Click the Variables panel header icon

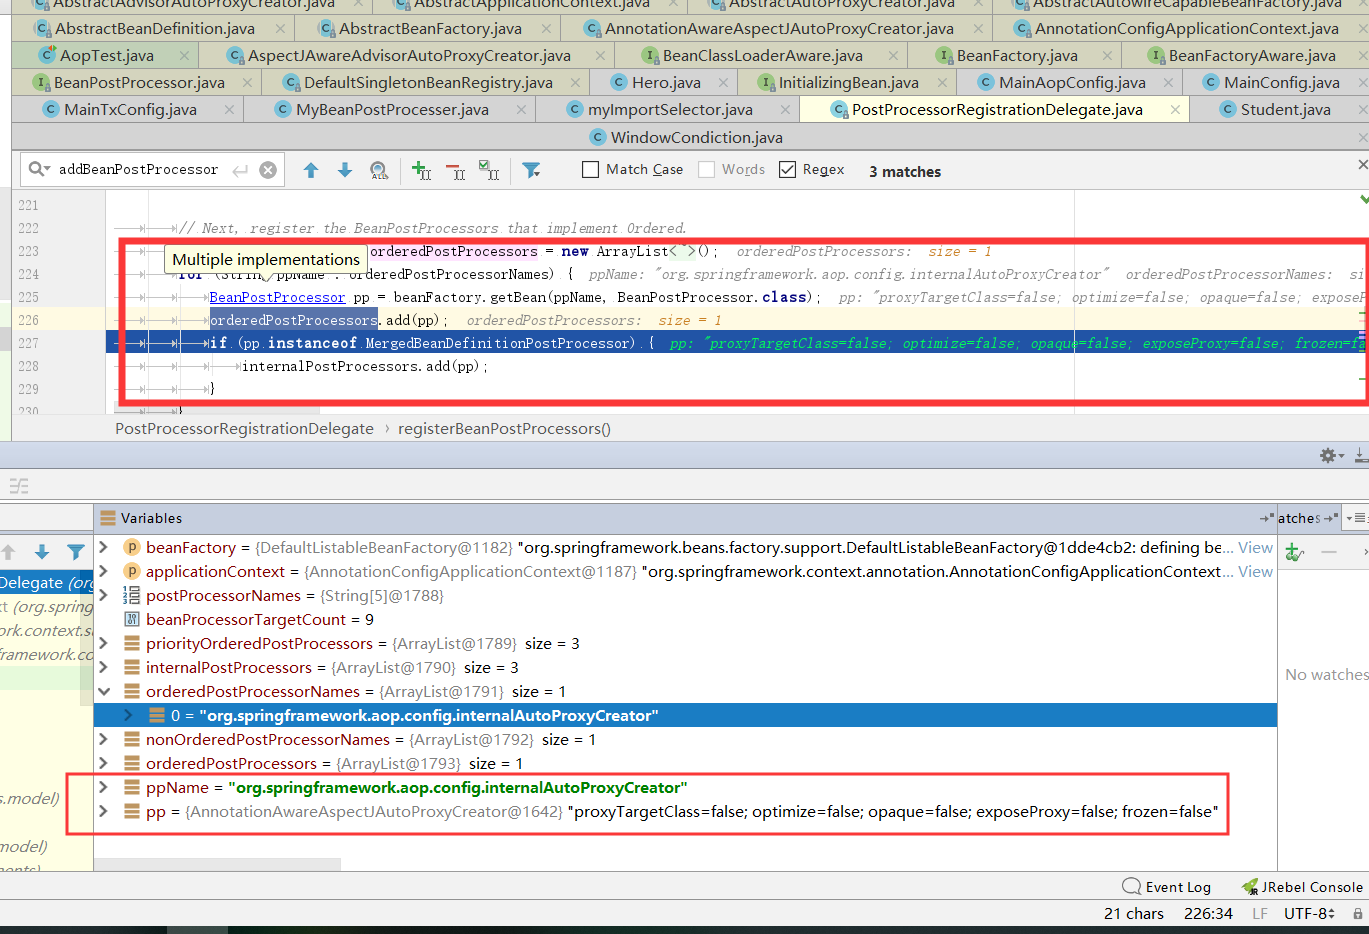point(108,518)
